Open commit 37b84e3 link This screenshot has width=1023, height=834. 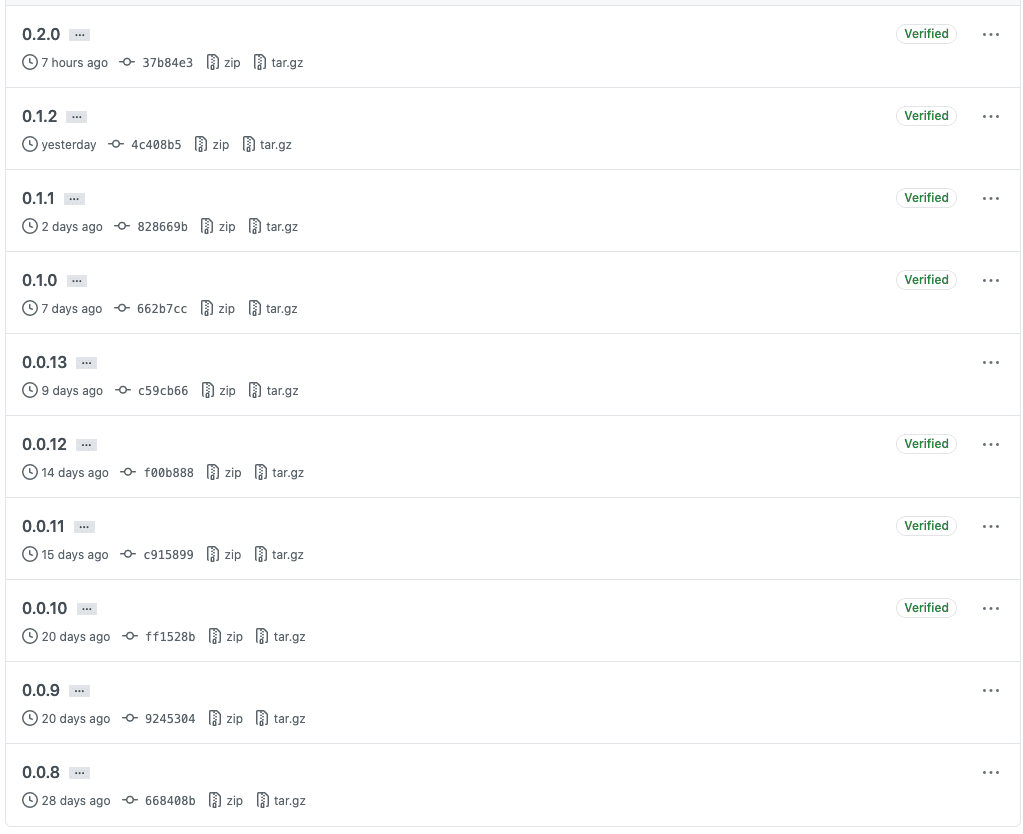click(x=168, y=63)
